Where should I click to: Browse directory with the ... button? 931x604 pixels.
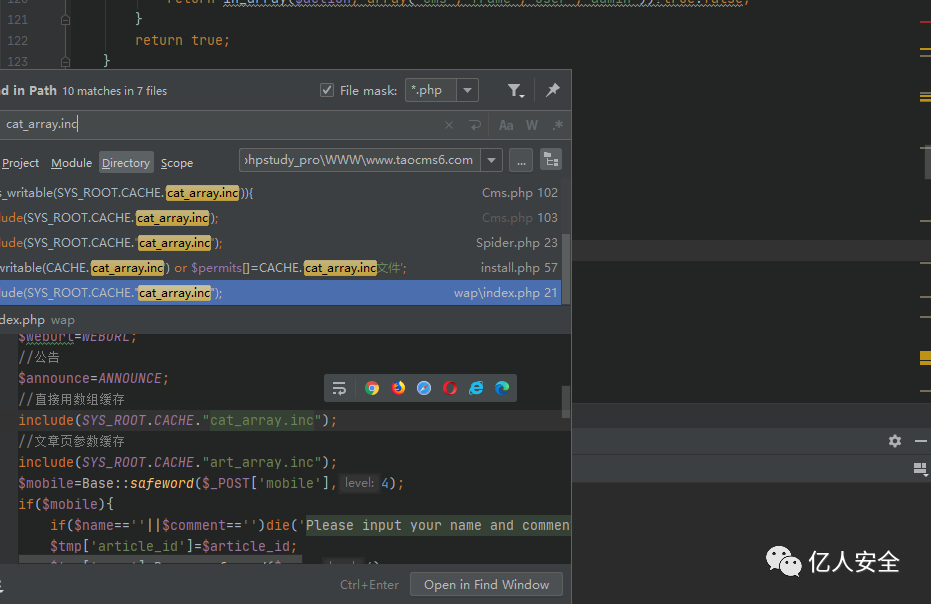[x=521, y=160]
